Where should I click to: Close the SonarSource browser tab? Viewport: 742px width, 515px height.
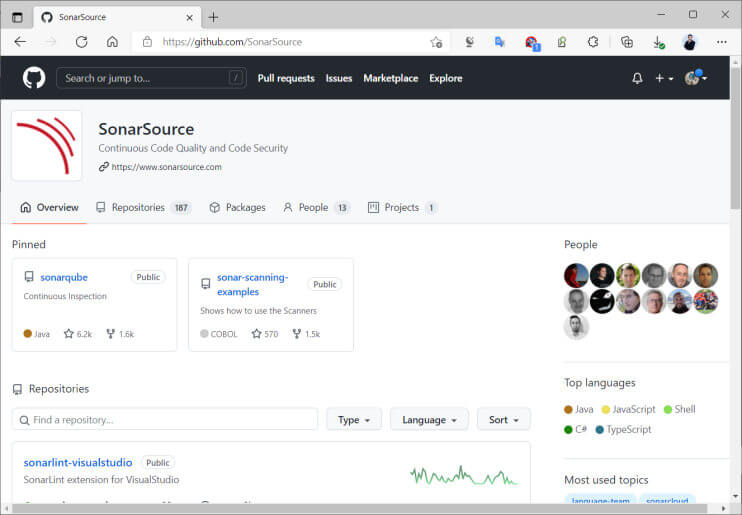pyautogui.click(x=189, y=18)
